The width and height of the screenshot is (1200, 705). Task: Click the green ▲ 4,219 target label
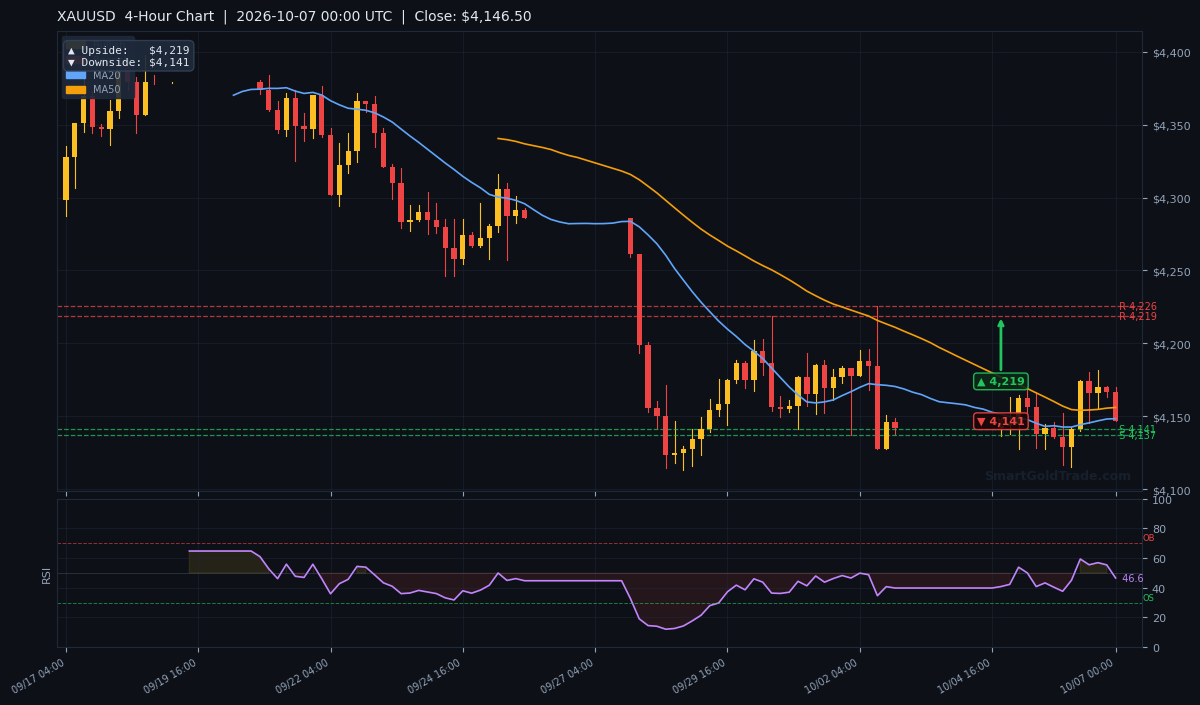1000,381
